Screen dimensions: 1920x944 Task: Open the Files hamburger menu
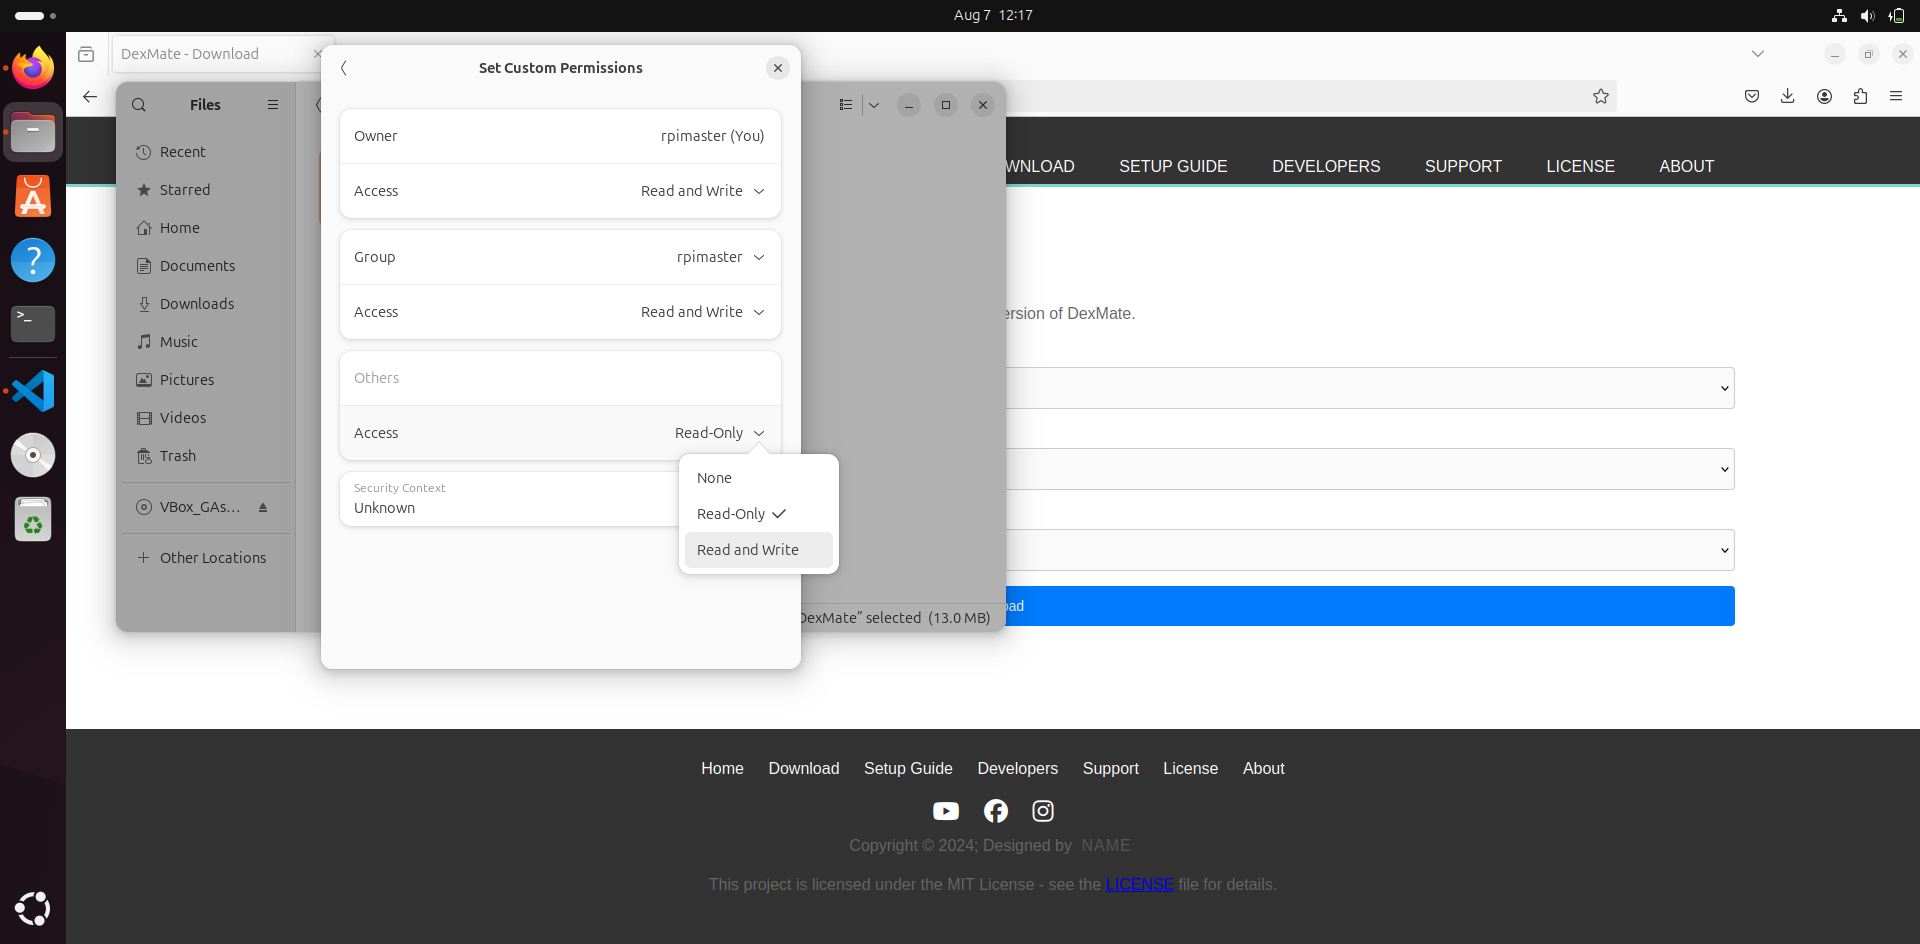273,105
